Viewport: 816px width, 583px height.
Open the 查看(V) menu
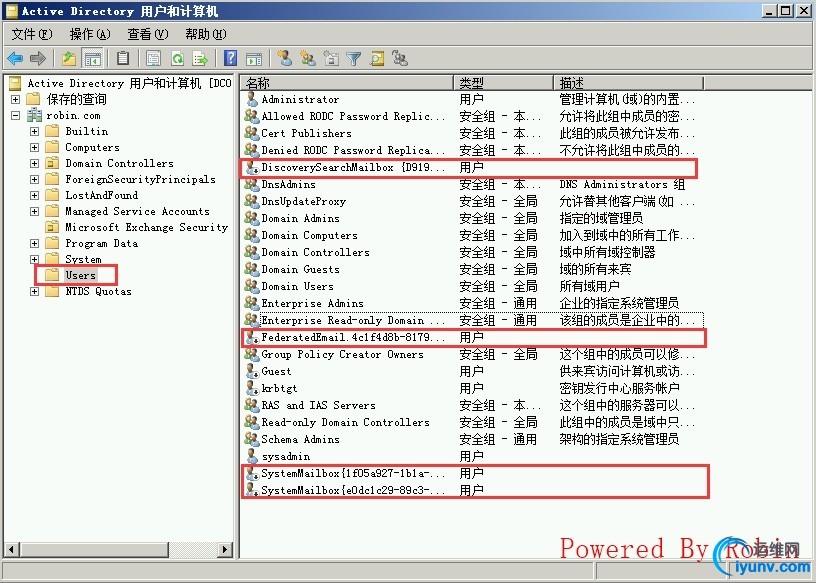148,34
